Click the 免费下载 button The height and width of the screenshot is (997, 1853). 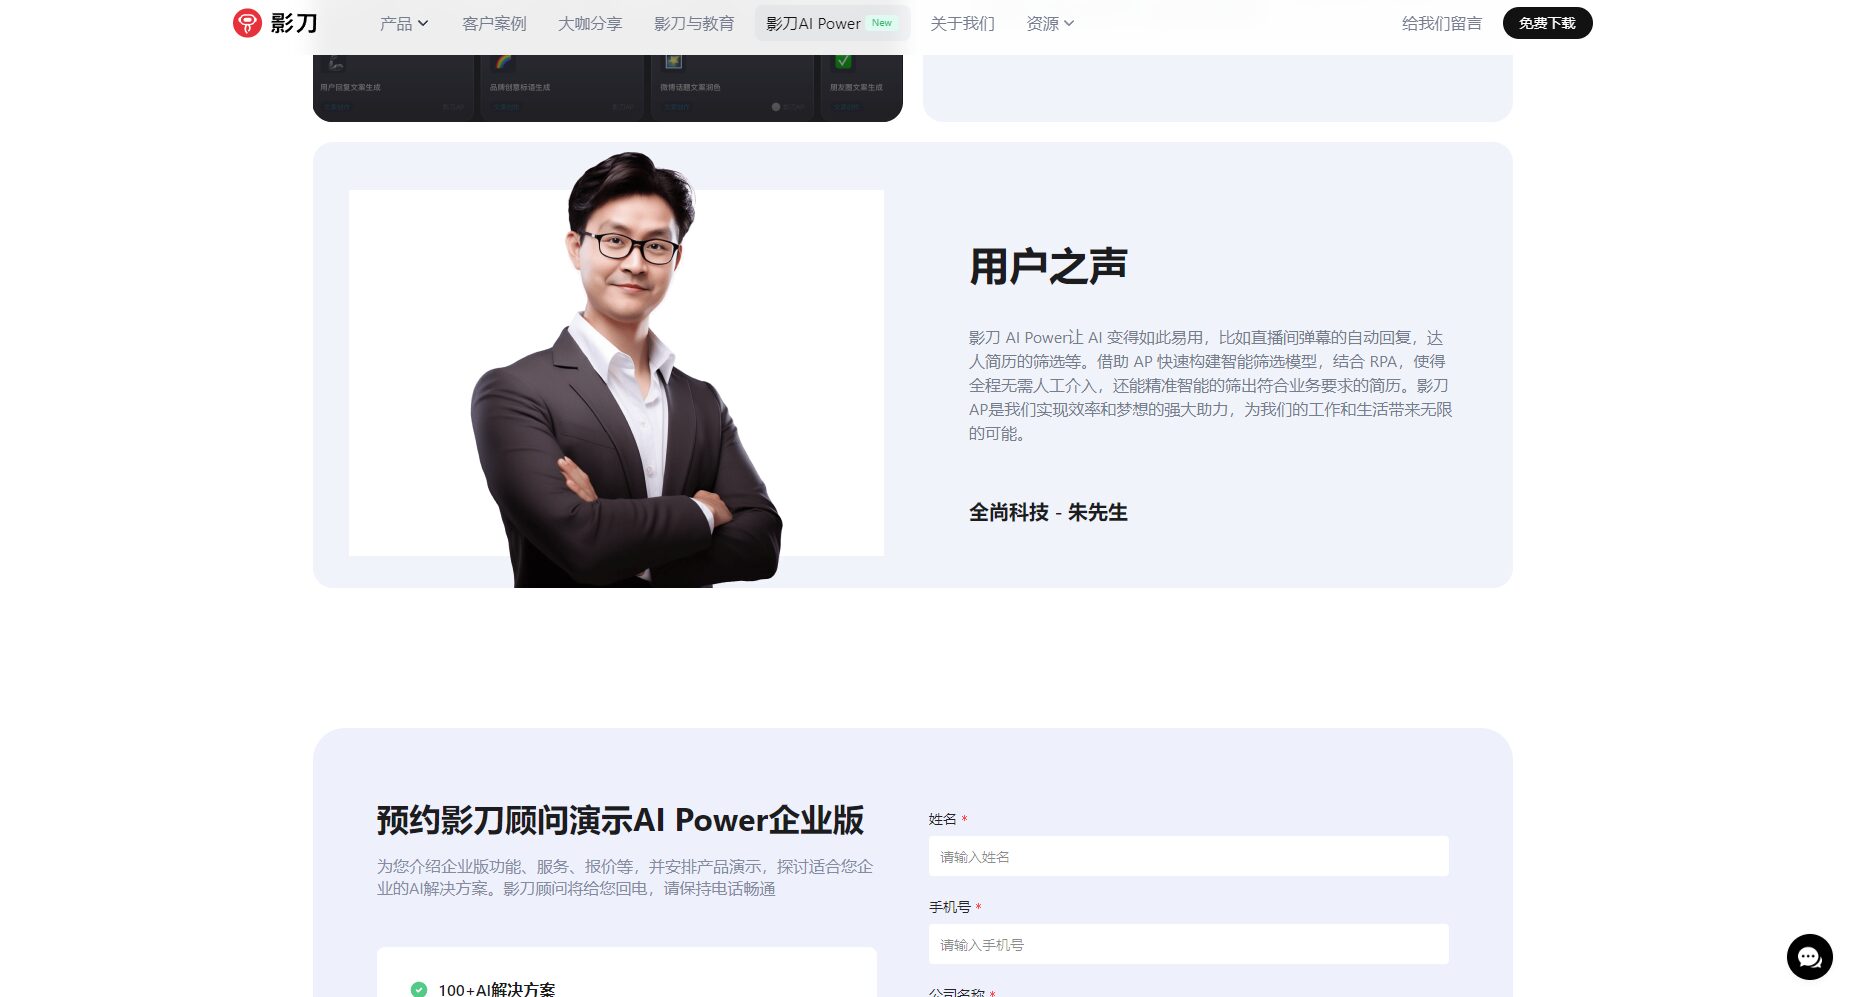1547,22
